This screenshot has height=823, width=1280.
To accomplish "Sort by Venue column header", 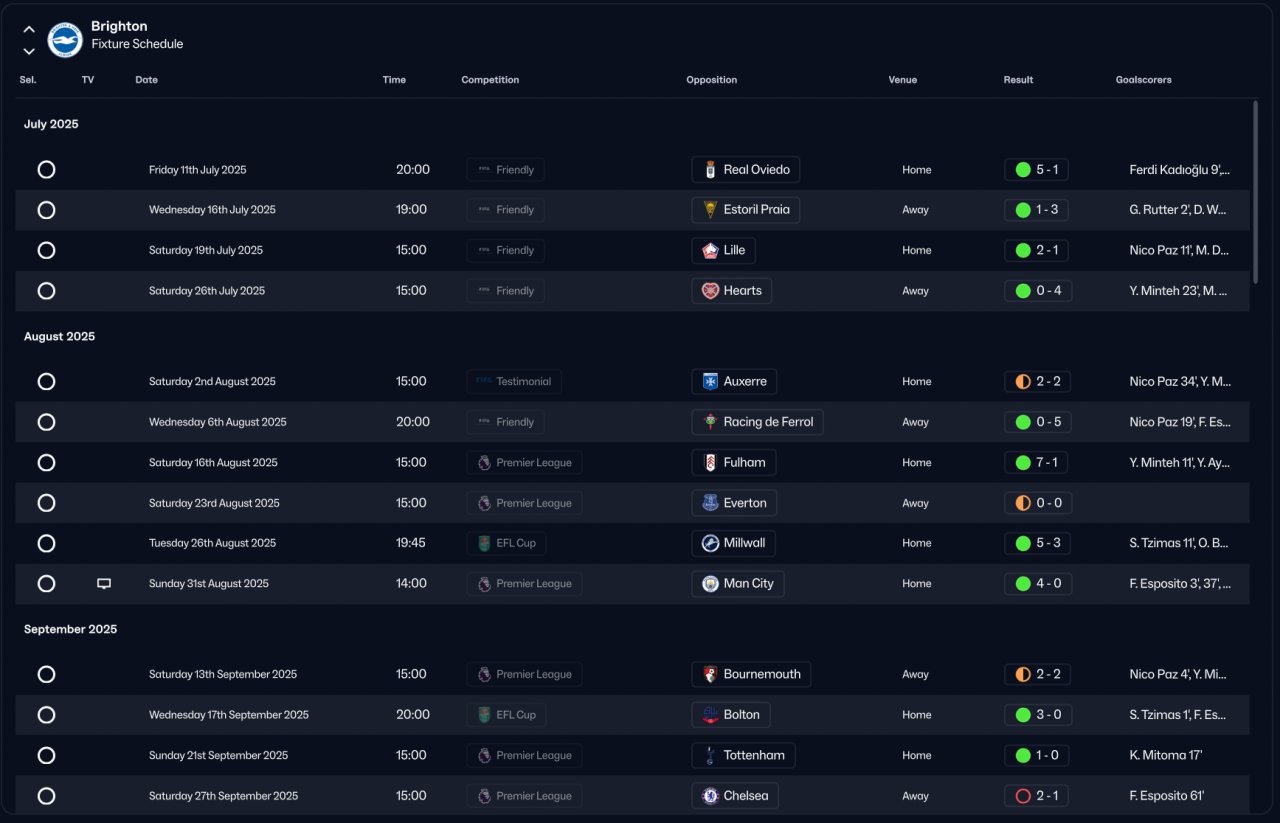I will 902,80.
